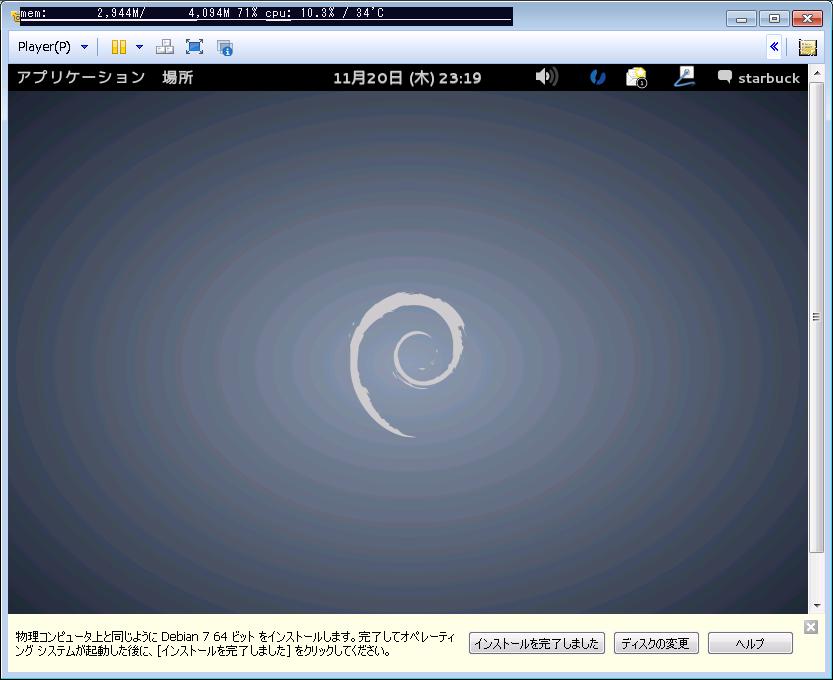Click the ディスクの変更 button
The image size is (833, 680).
click(656, 643)
